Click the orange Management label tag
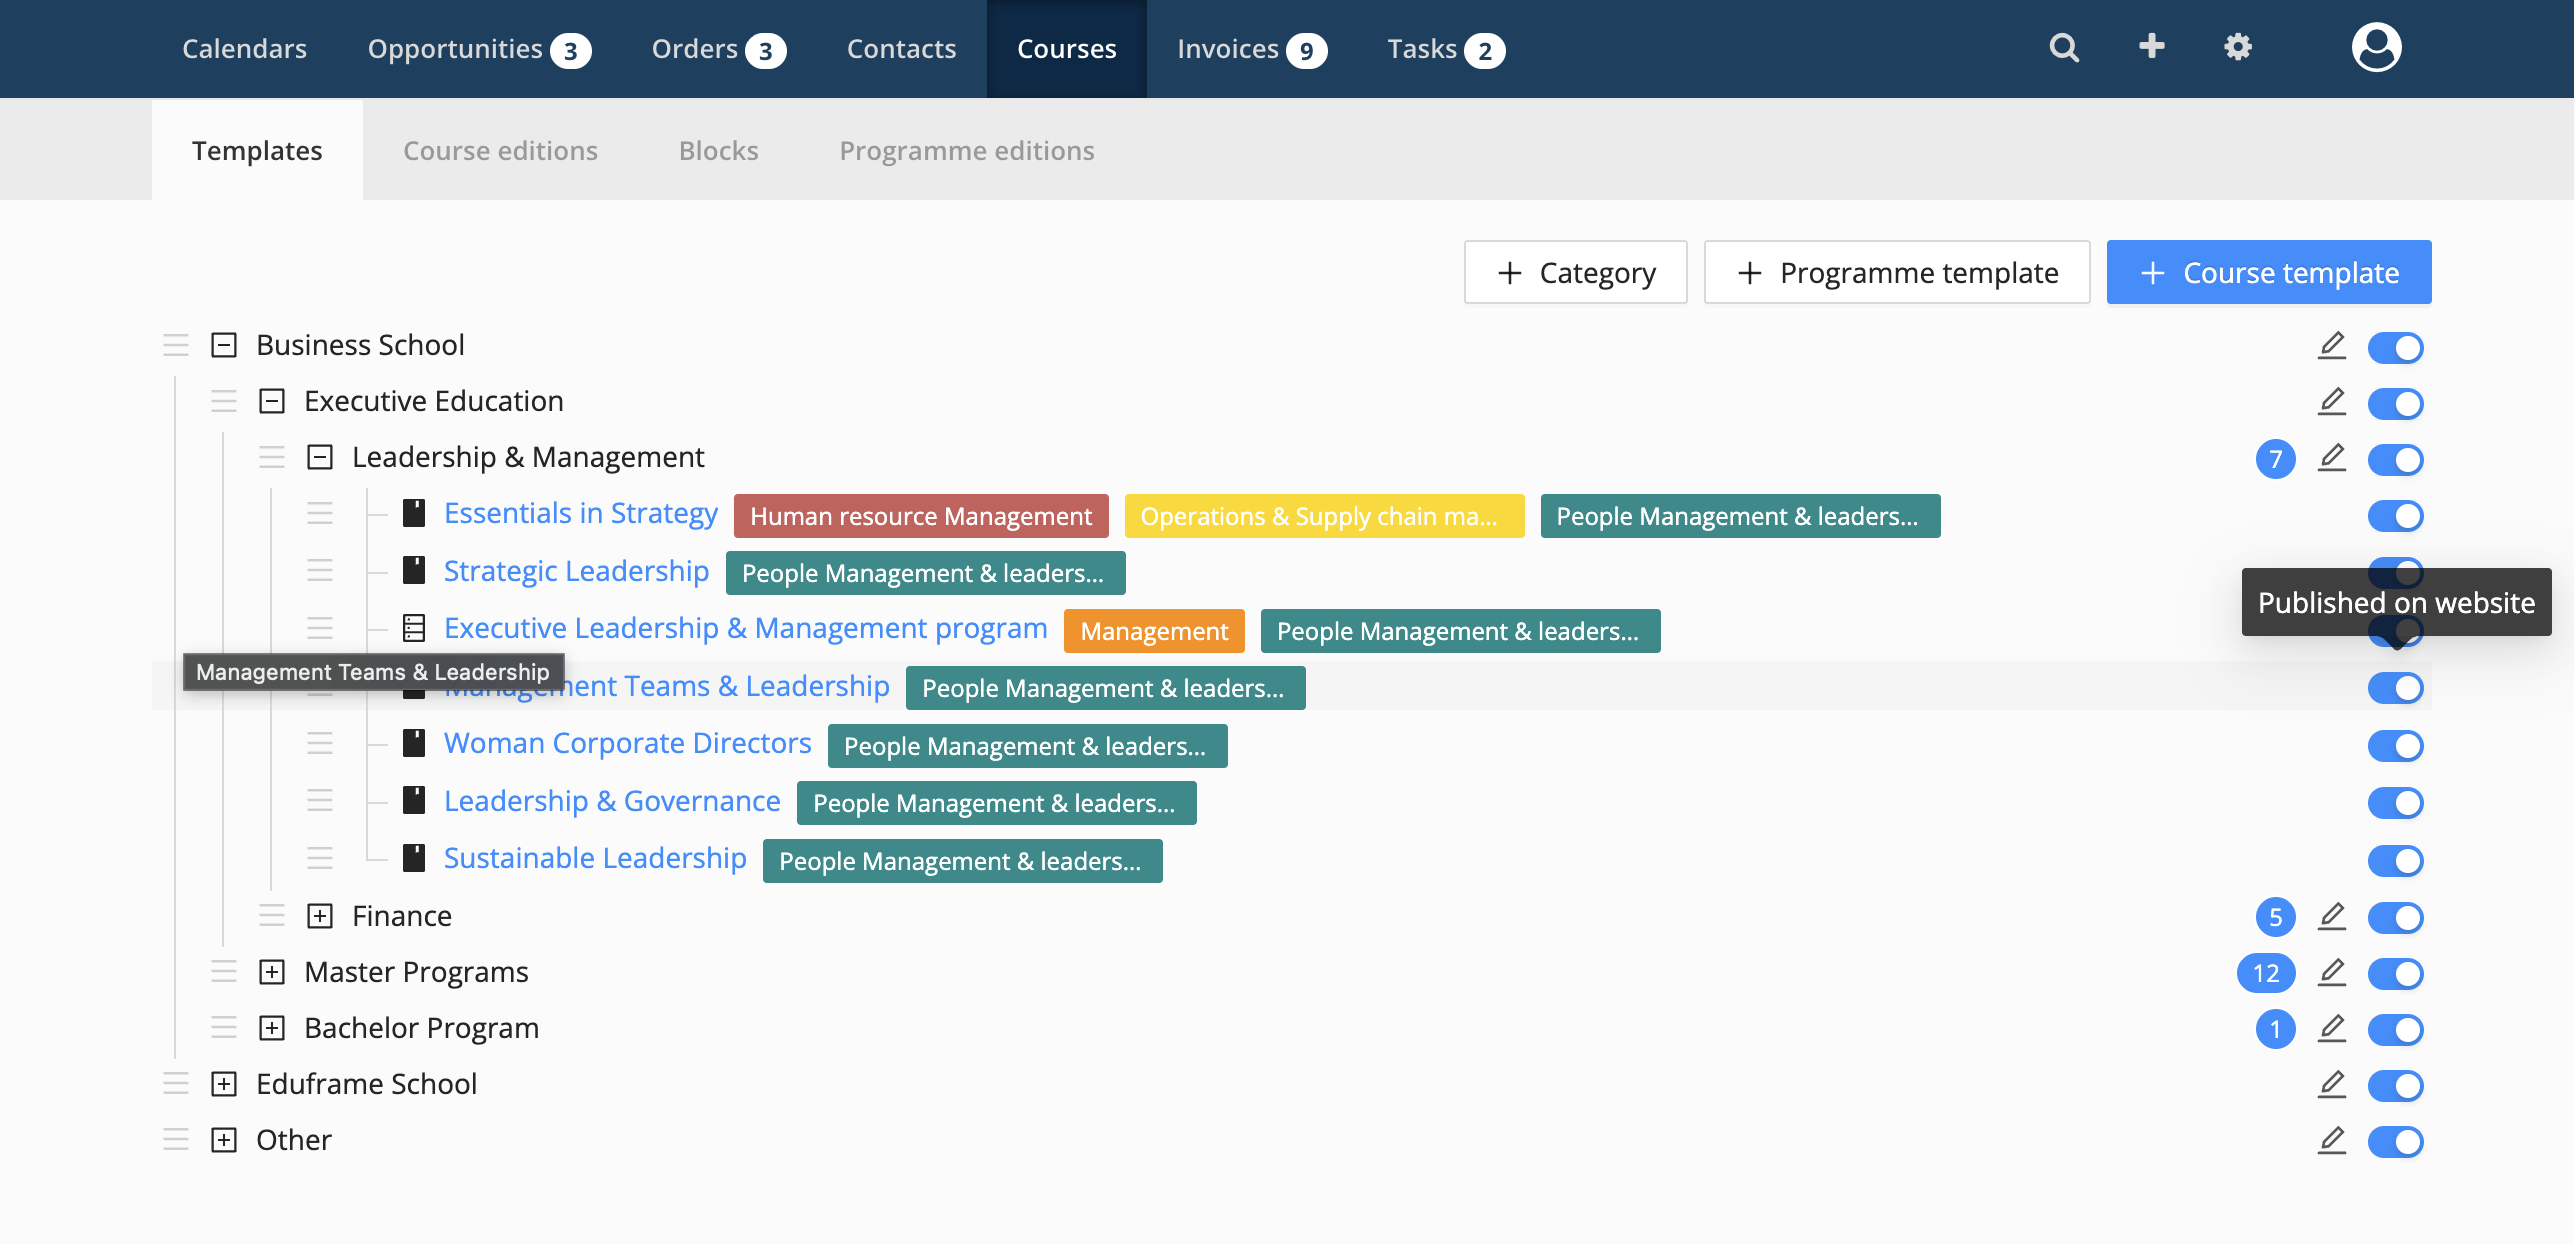Screen dimensions: 2574x1244 [1153, 631]
